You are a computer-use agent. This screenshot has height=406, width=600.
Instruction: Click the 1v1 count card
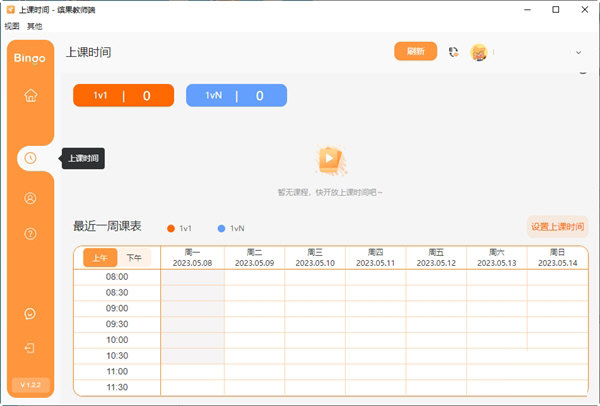[x=124, y=95]
